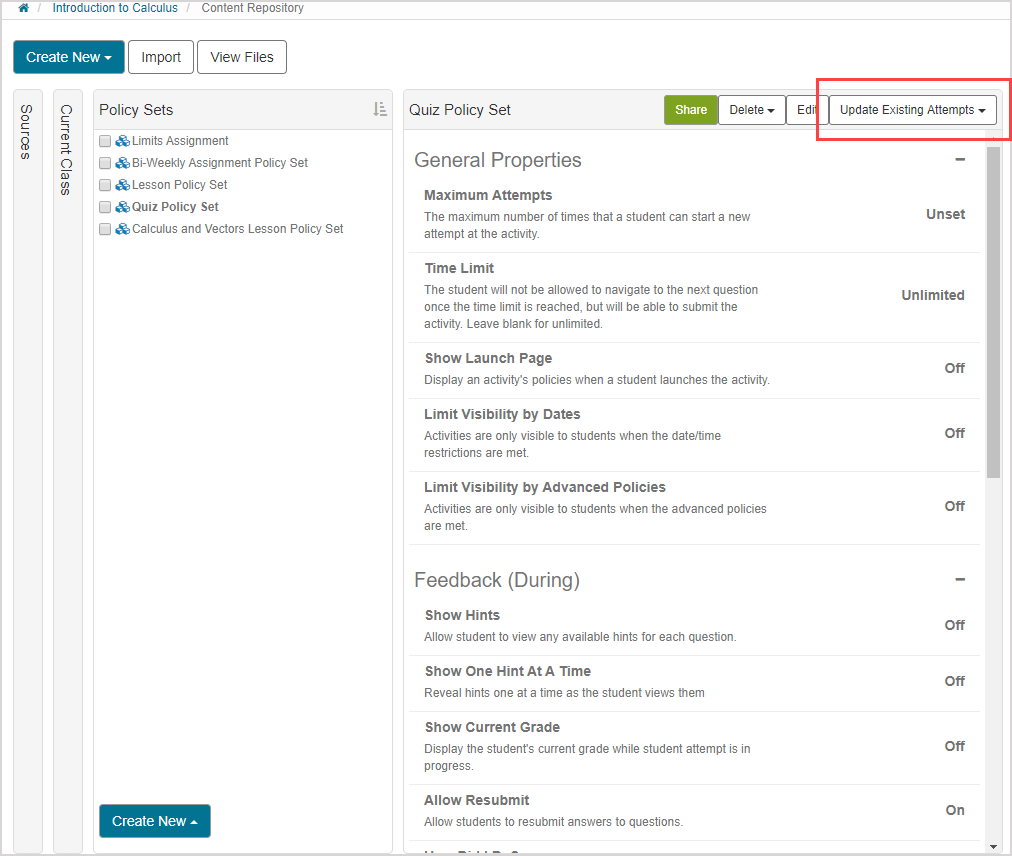Click the icon beside Quiz Policy Set

point(122,207)
